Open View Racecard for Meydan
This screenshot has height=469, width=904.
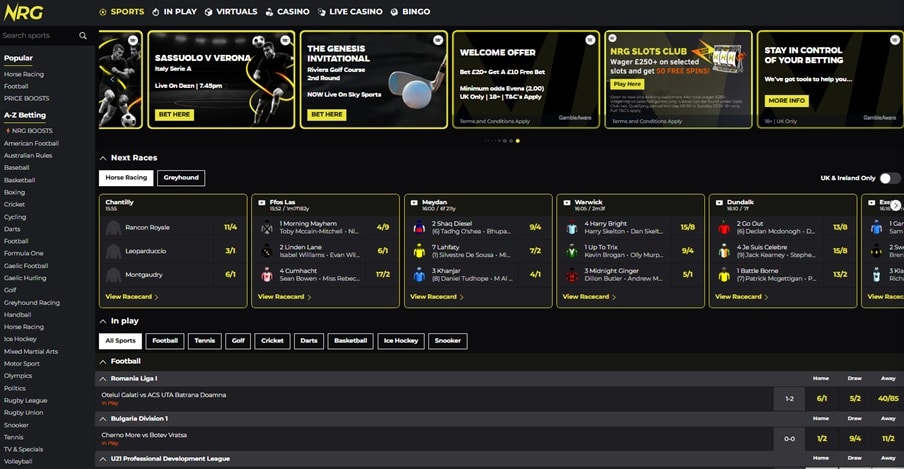(x=436, y=297)
